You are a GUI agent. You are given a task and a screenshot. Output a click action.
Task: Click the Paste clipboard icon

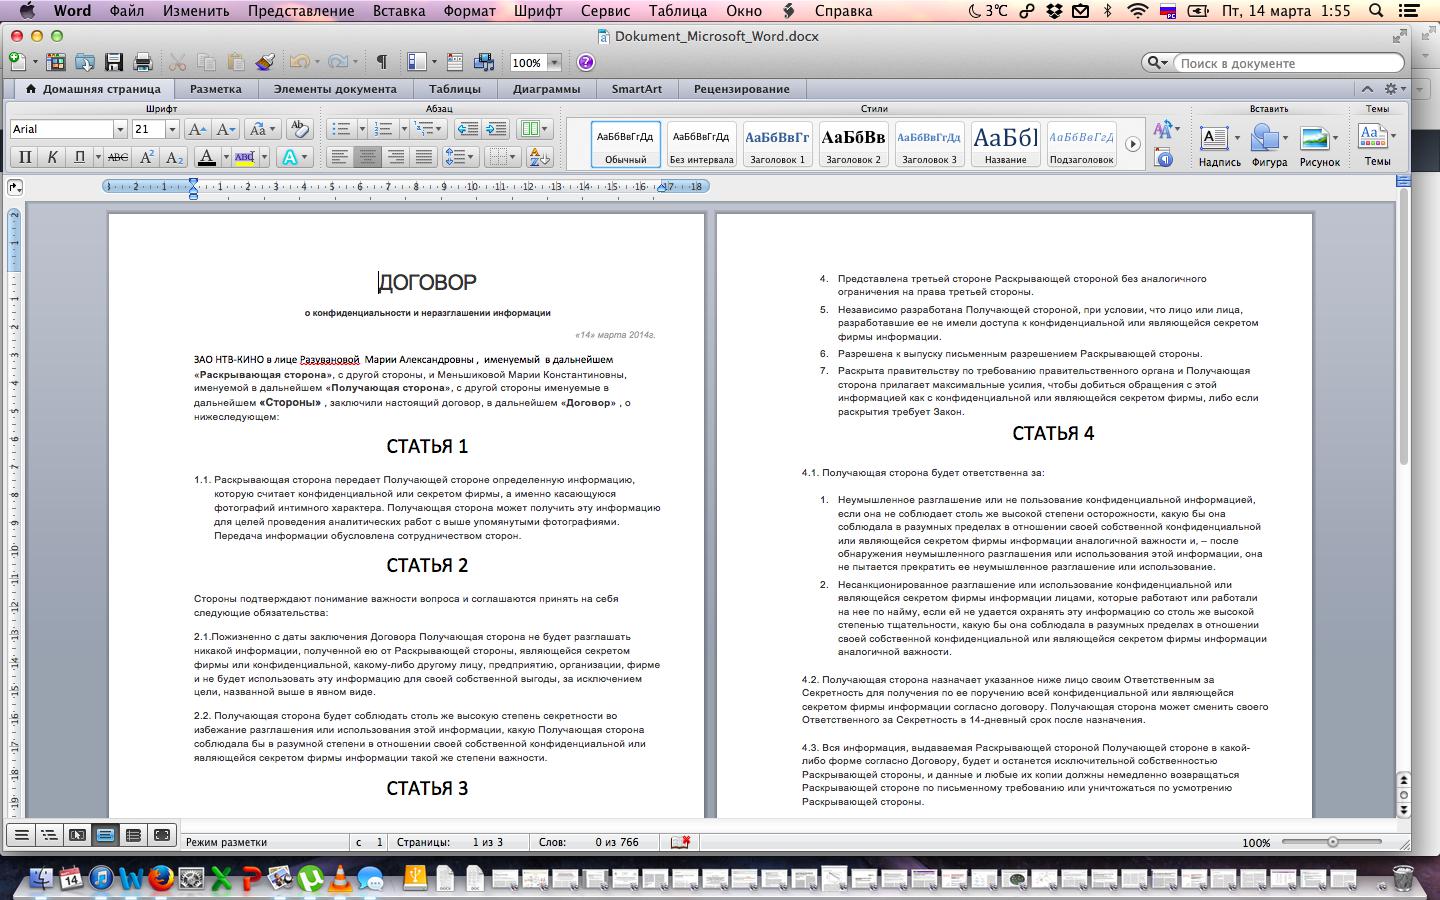[x=236, y=62]
